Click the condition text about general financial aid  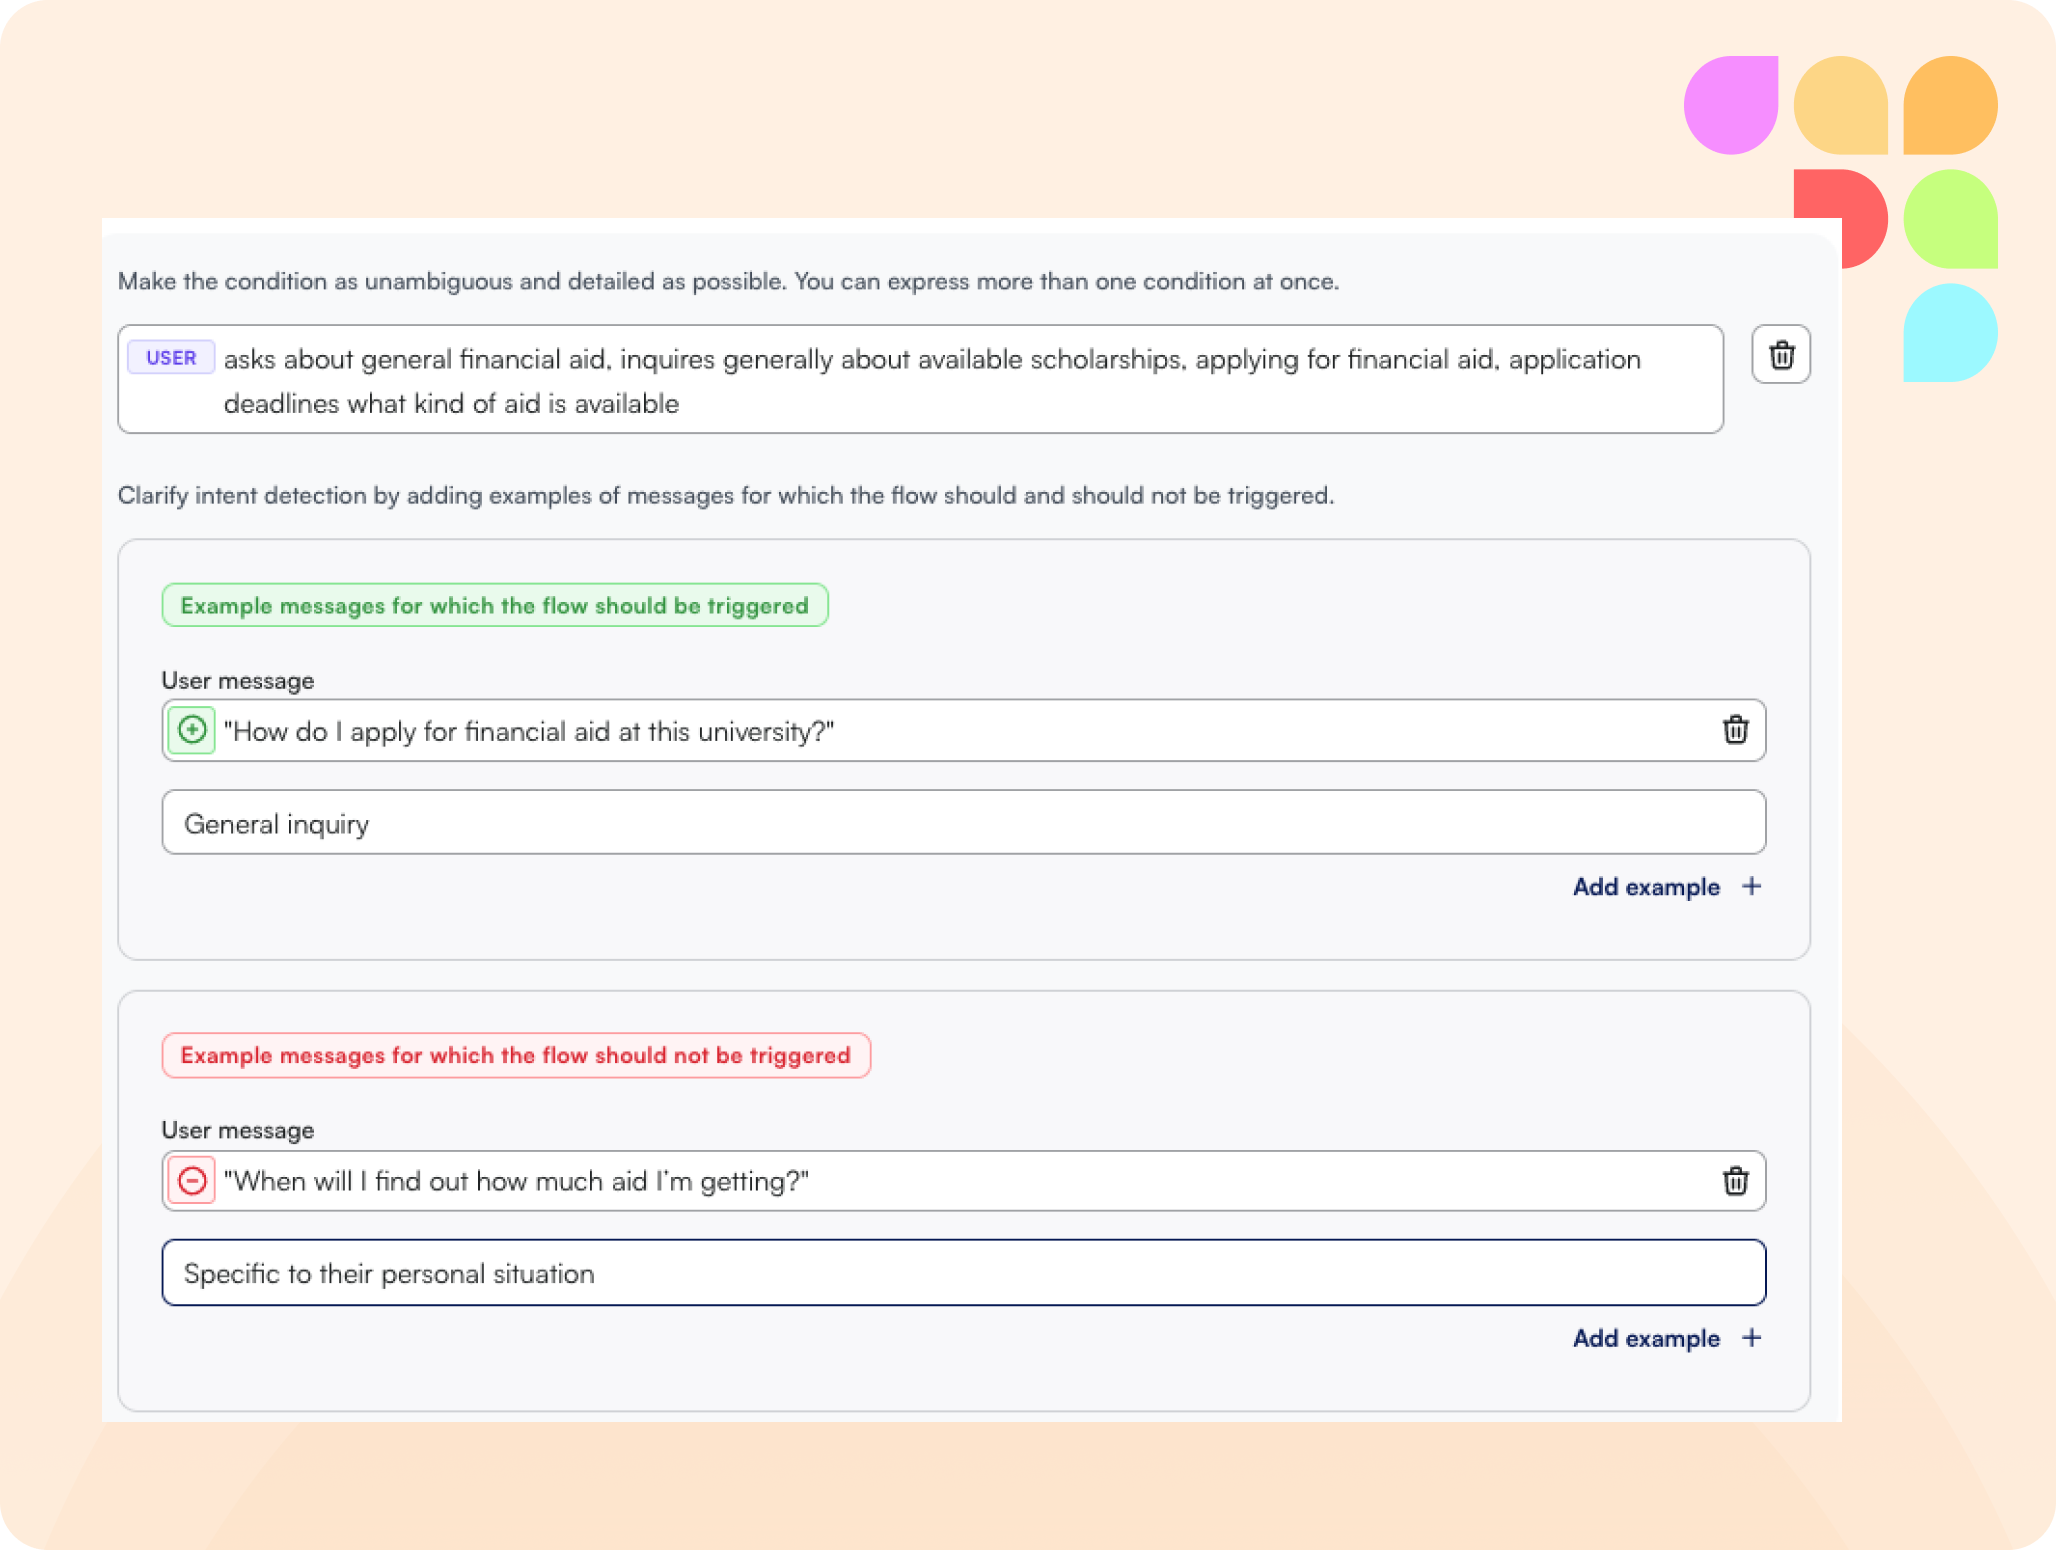(x=930, y=381)
